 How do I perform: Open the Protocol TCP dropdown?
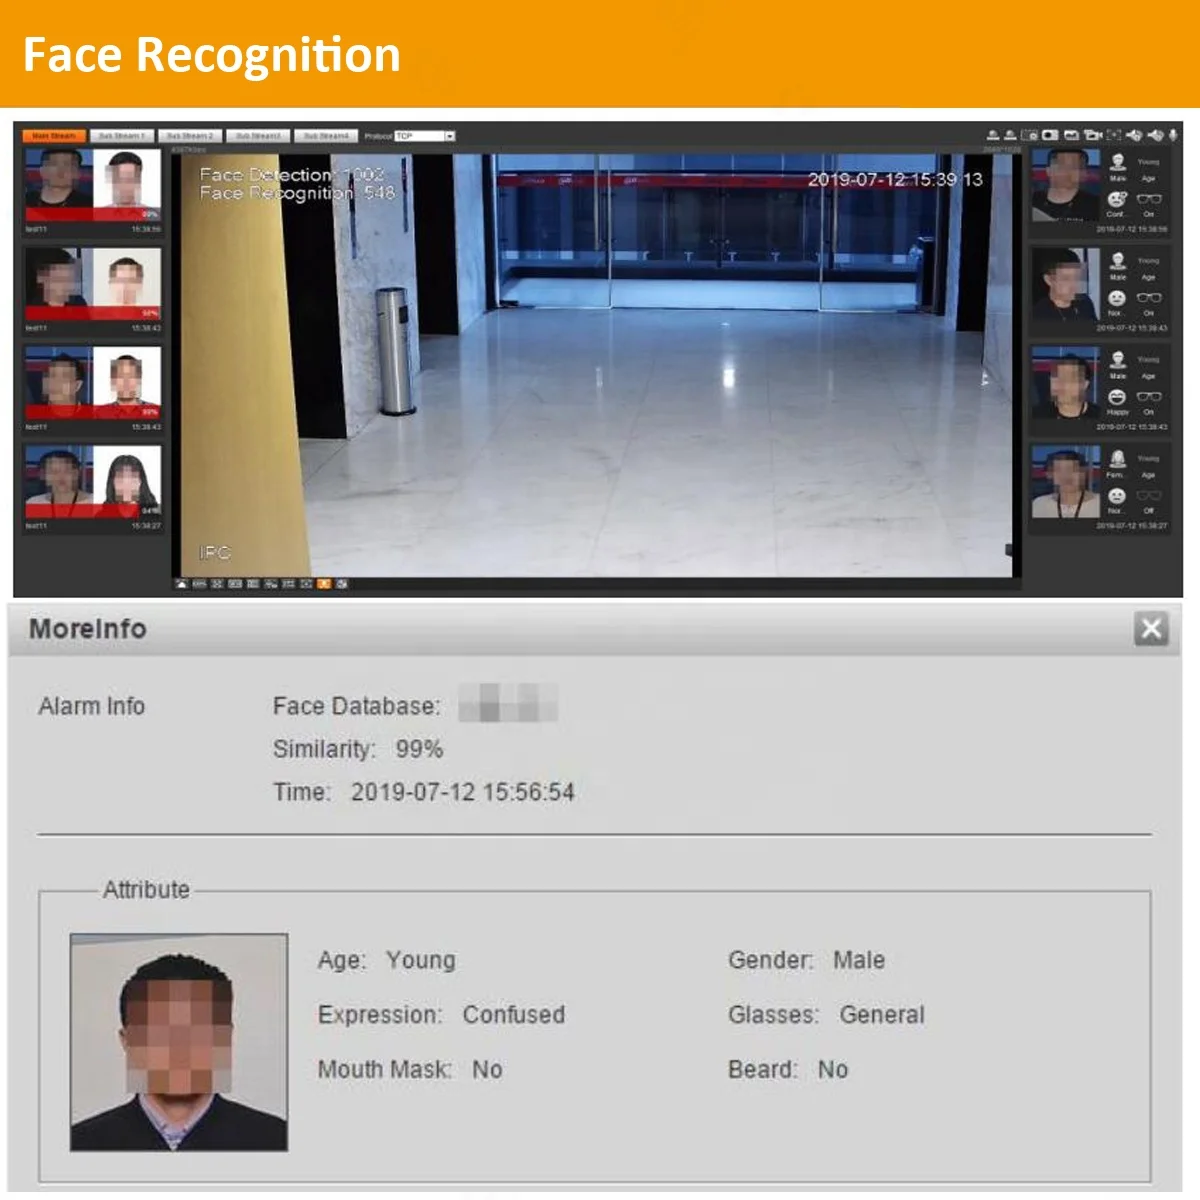(425, 136)
